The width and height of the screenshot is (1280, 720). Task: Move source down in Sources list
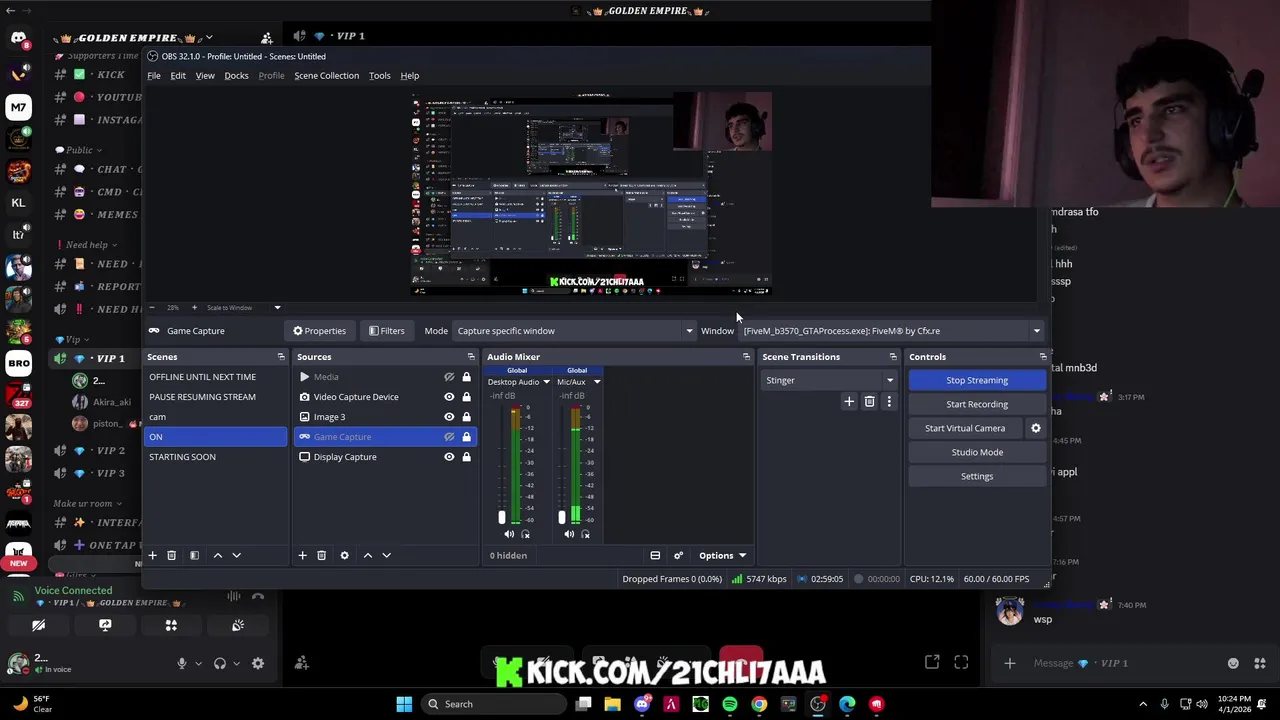coord(386,555)
